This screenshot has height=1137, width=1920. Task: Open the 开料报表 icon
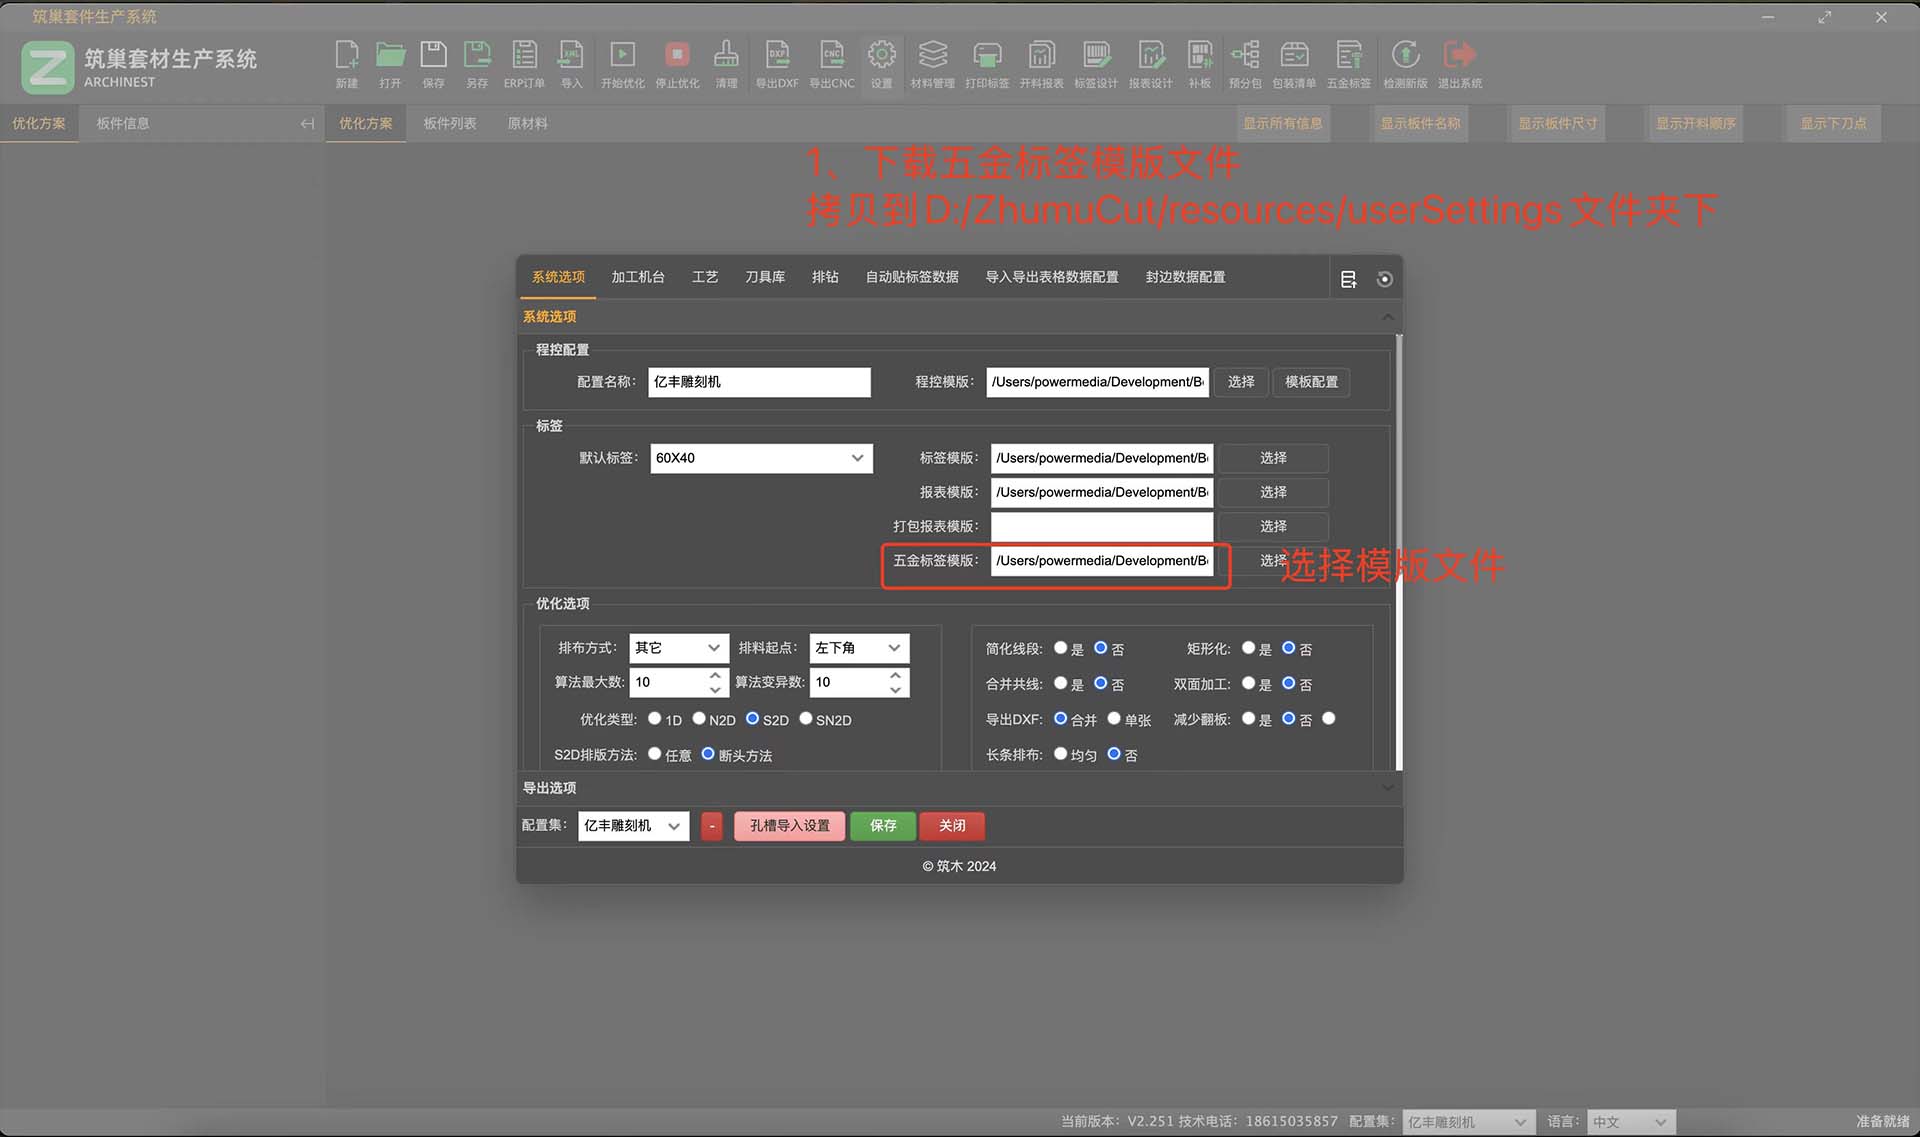coord(1041,64)
